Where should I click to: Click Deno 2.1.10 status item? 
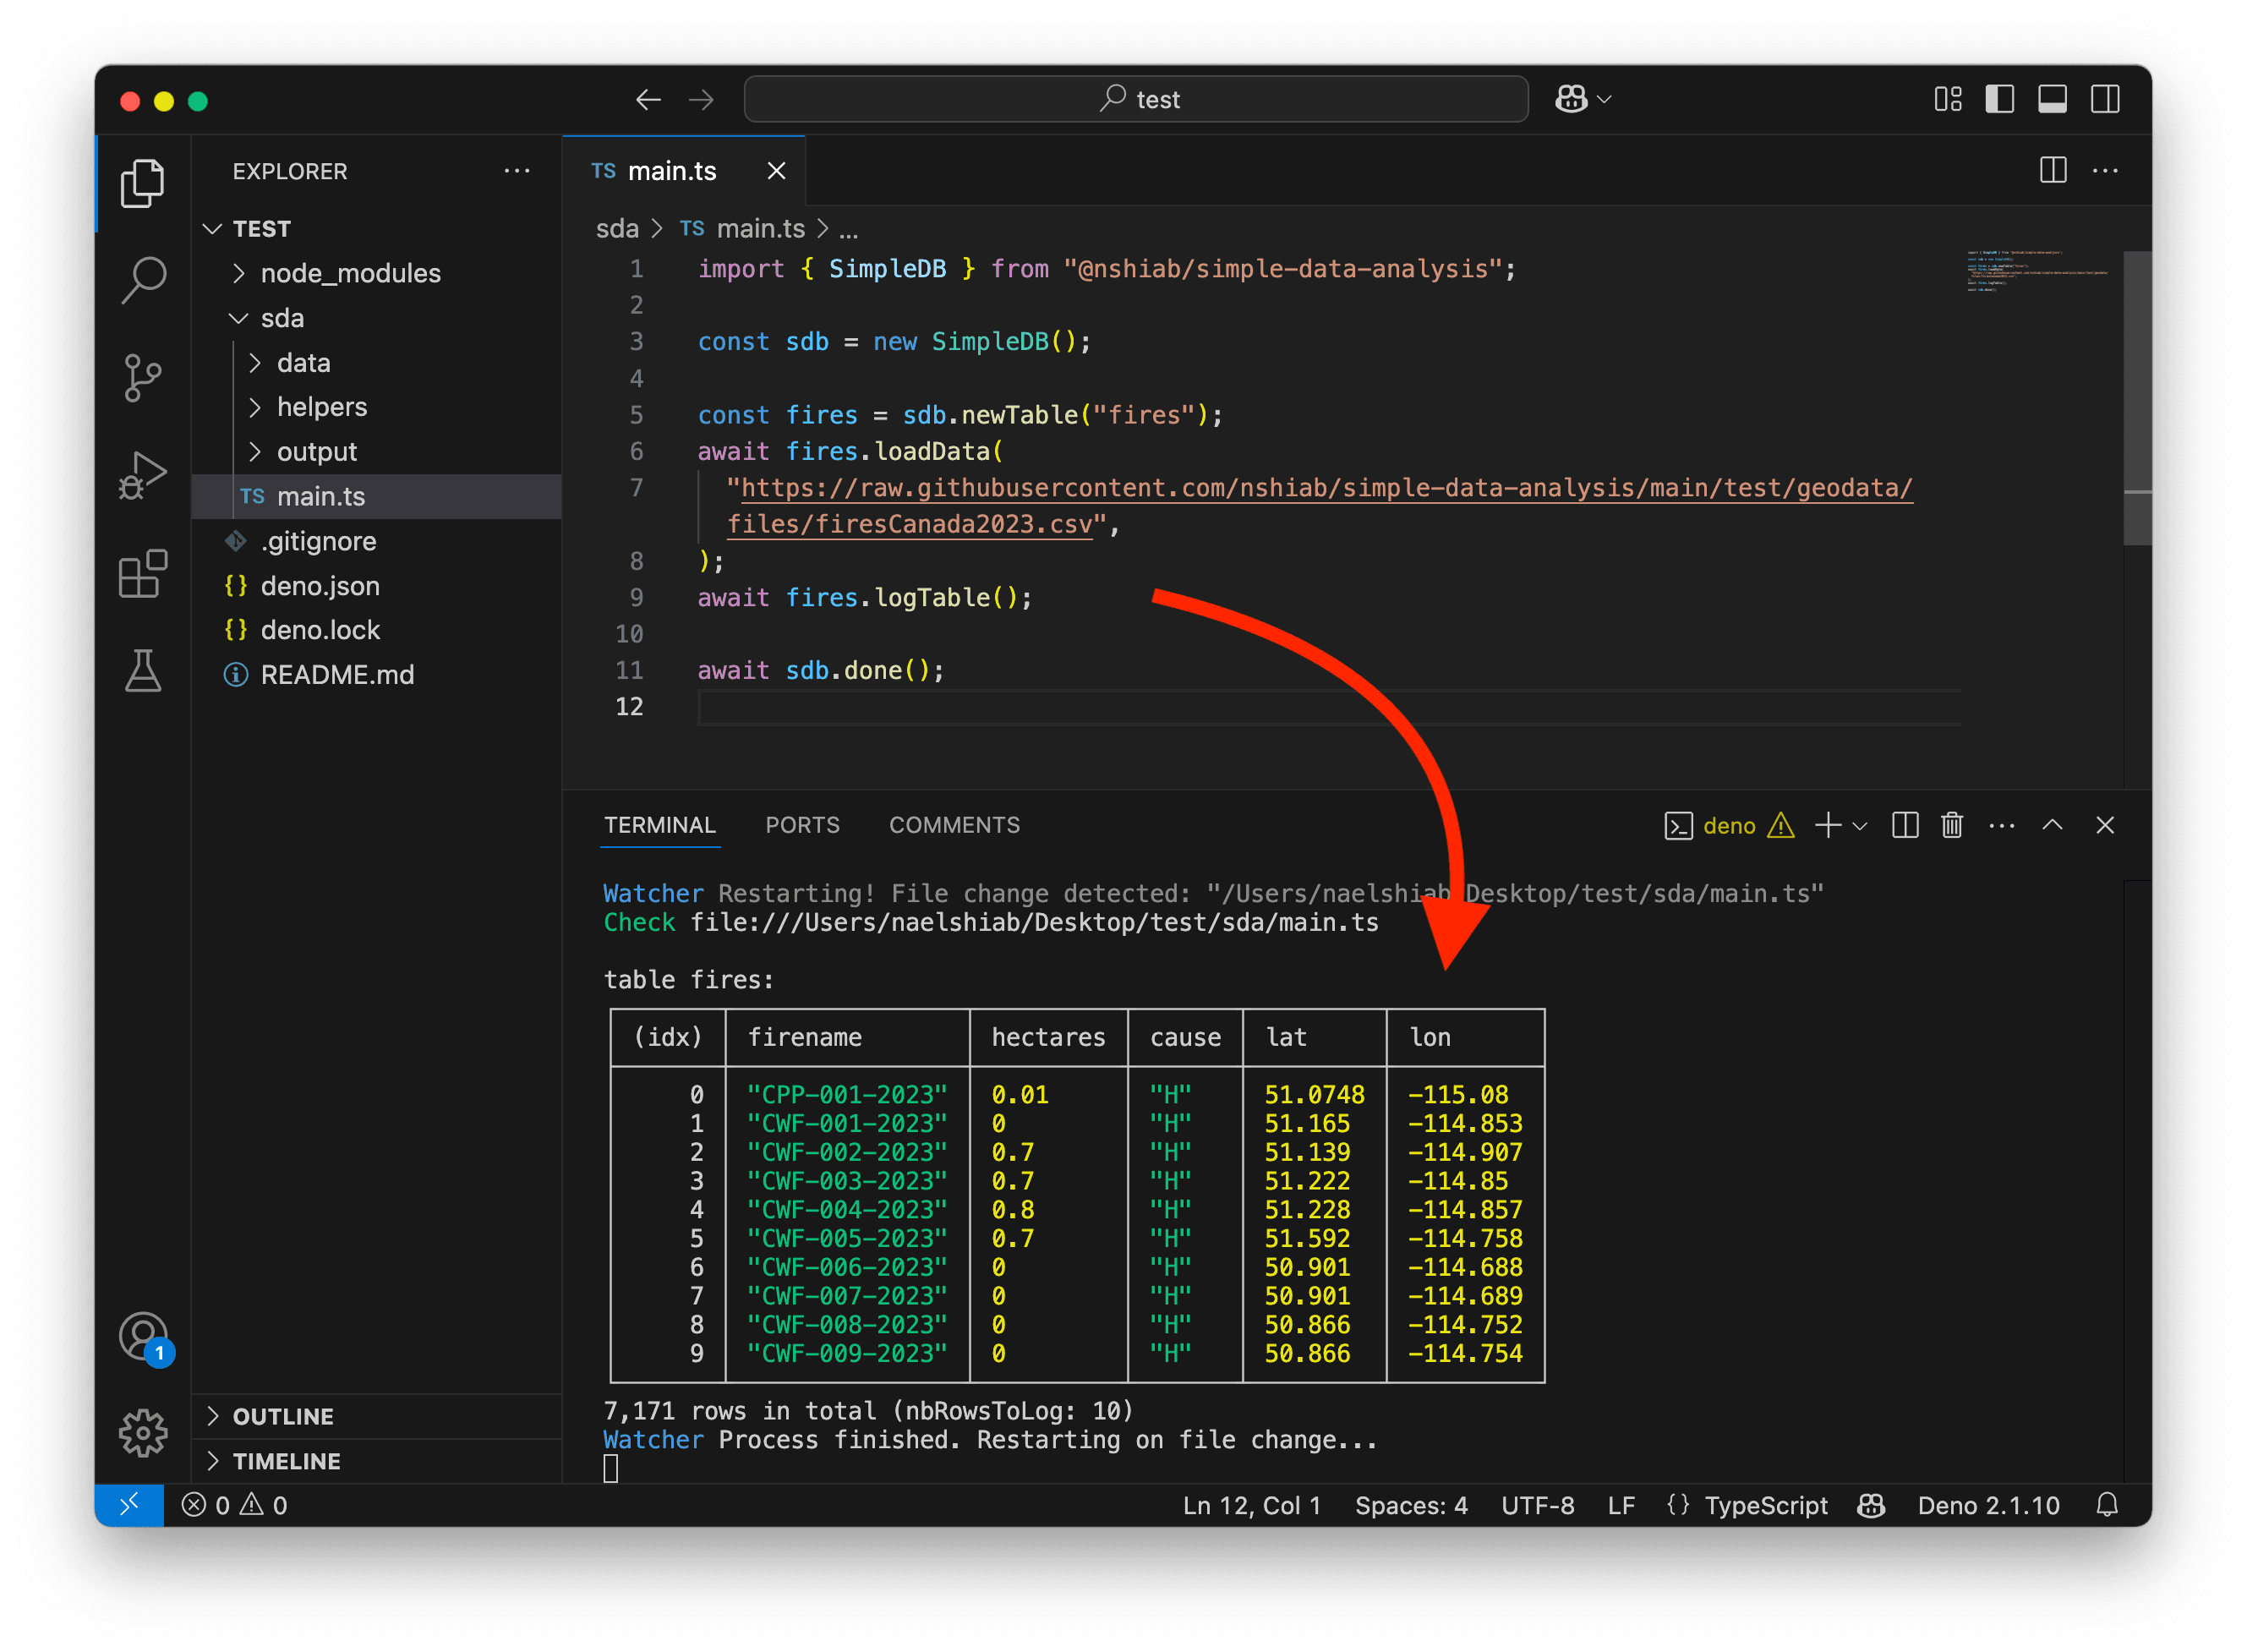1988,1505
